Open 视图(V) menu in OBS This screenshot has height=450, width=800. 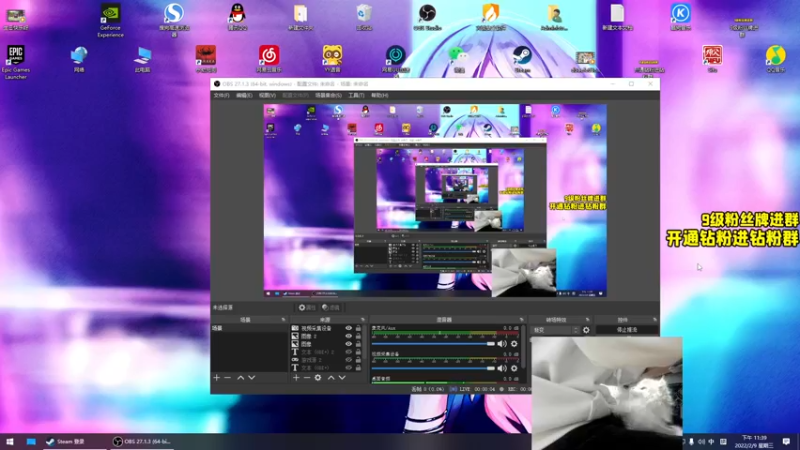[267, 95]
